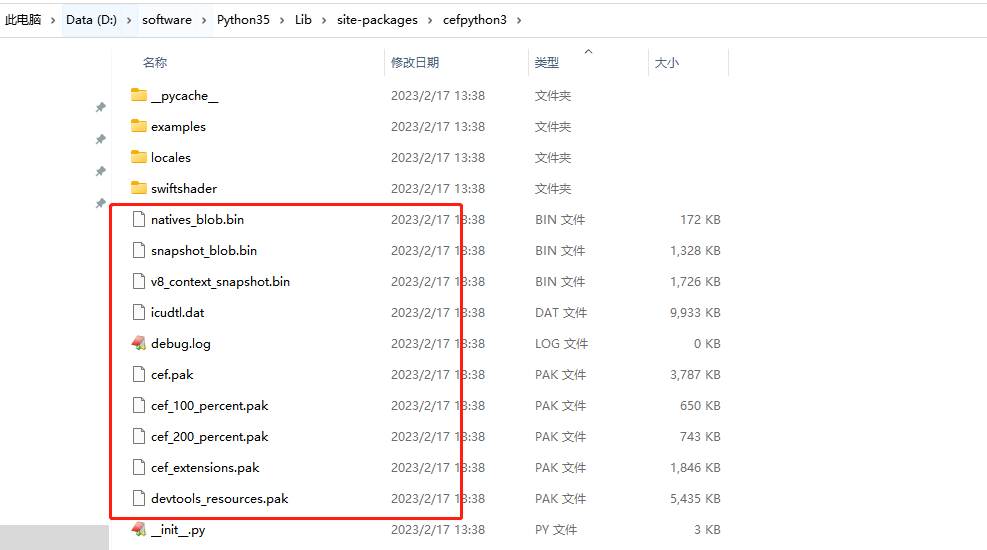Click the pin icon beside examples row
The image size is (987, 550).
click(x=100, y=139)
